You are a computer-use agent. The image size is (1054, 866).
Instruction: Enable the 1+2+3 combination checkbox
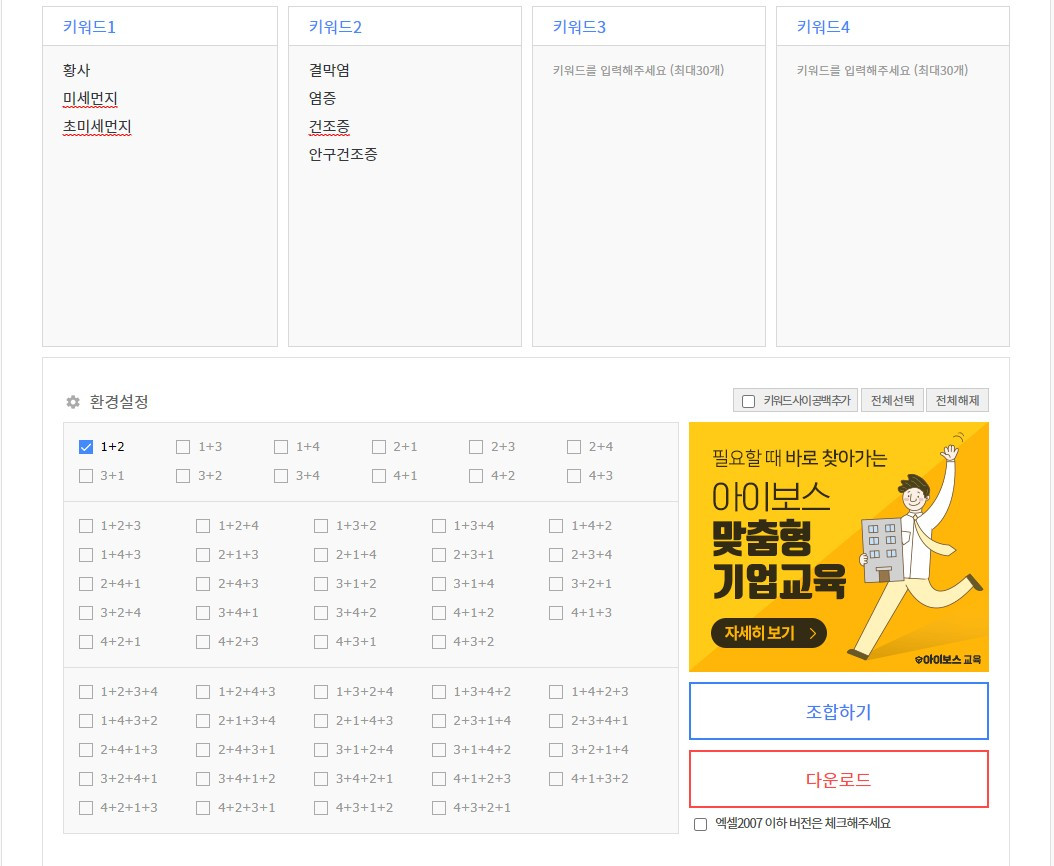tap(86, 526)
